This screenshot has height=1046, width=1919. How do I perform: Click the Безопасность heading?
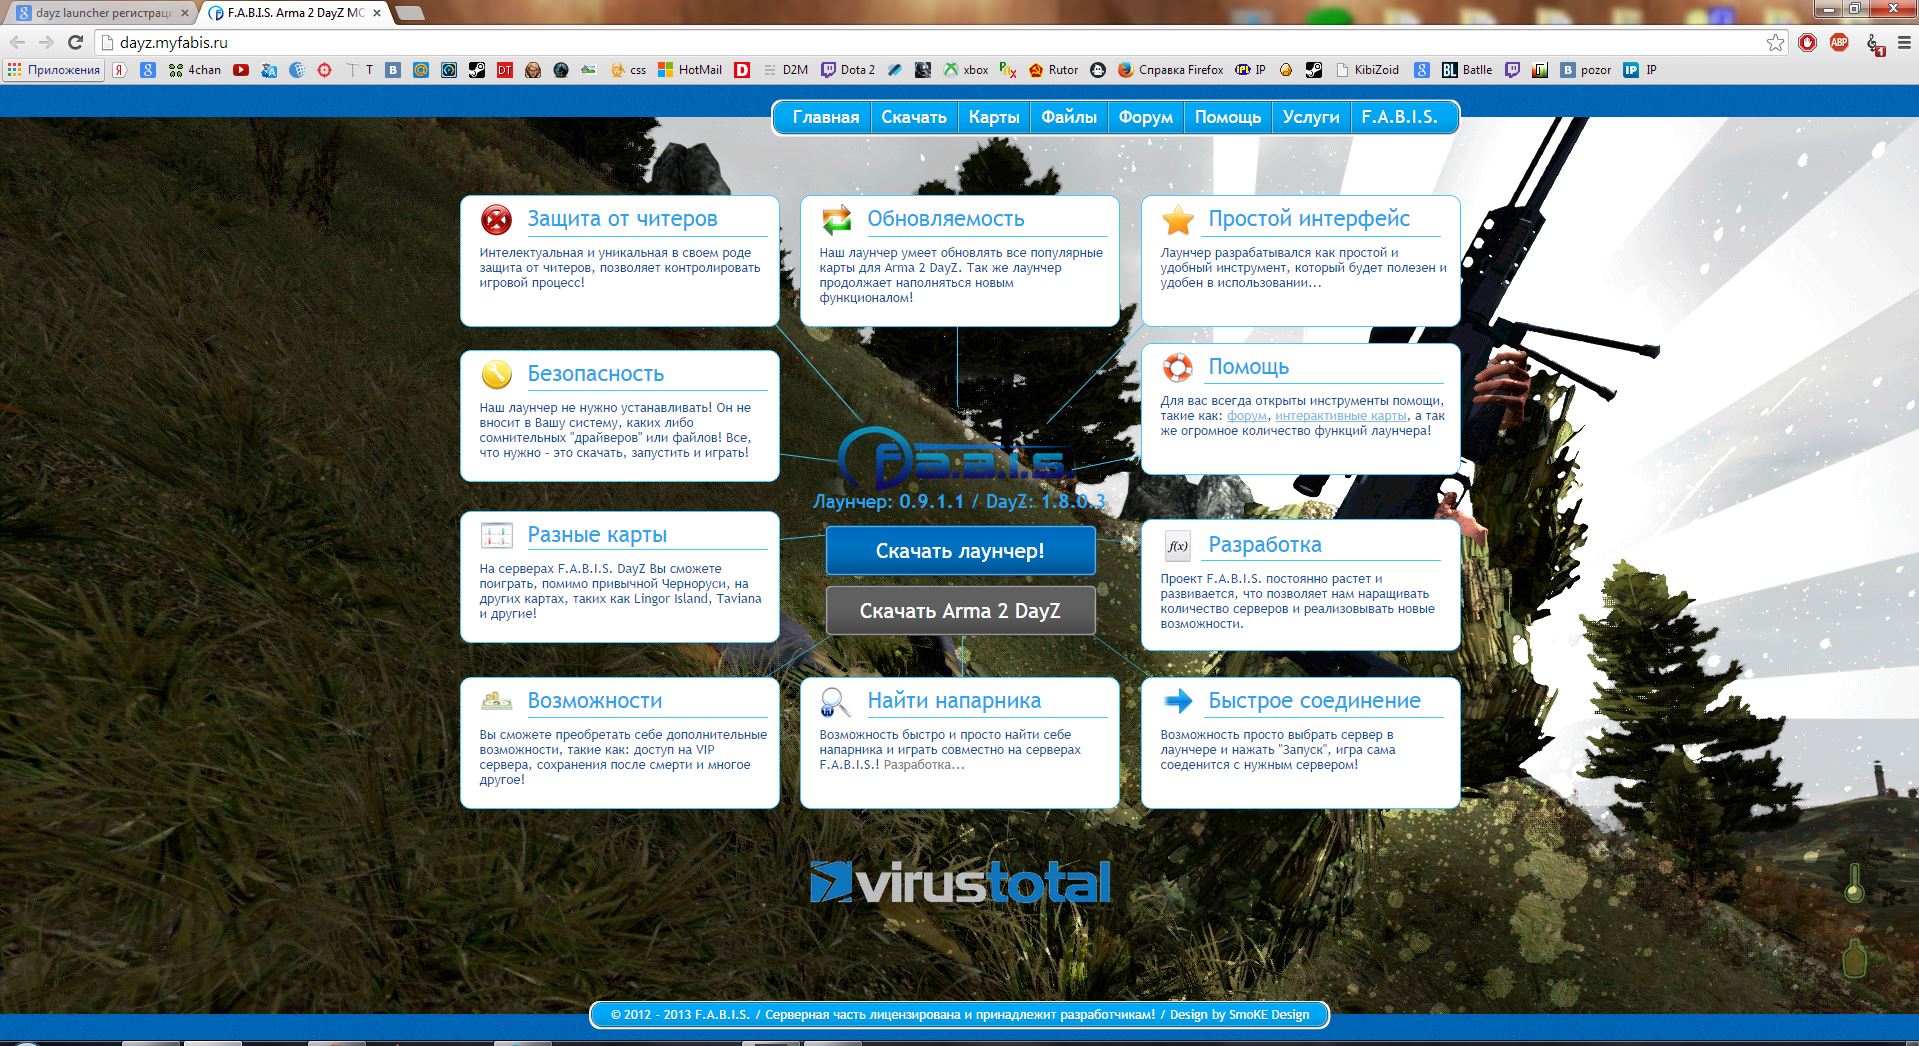[x=596, y=374]
